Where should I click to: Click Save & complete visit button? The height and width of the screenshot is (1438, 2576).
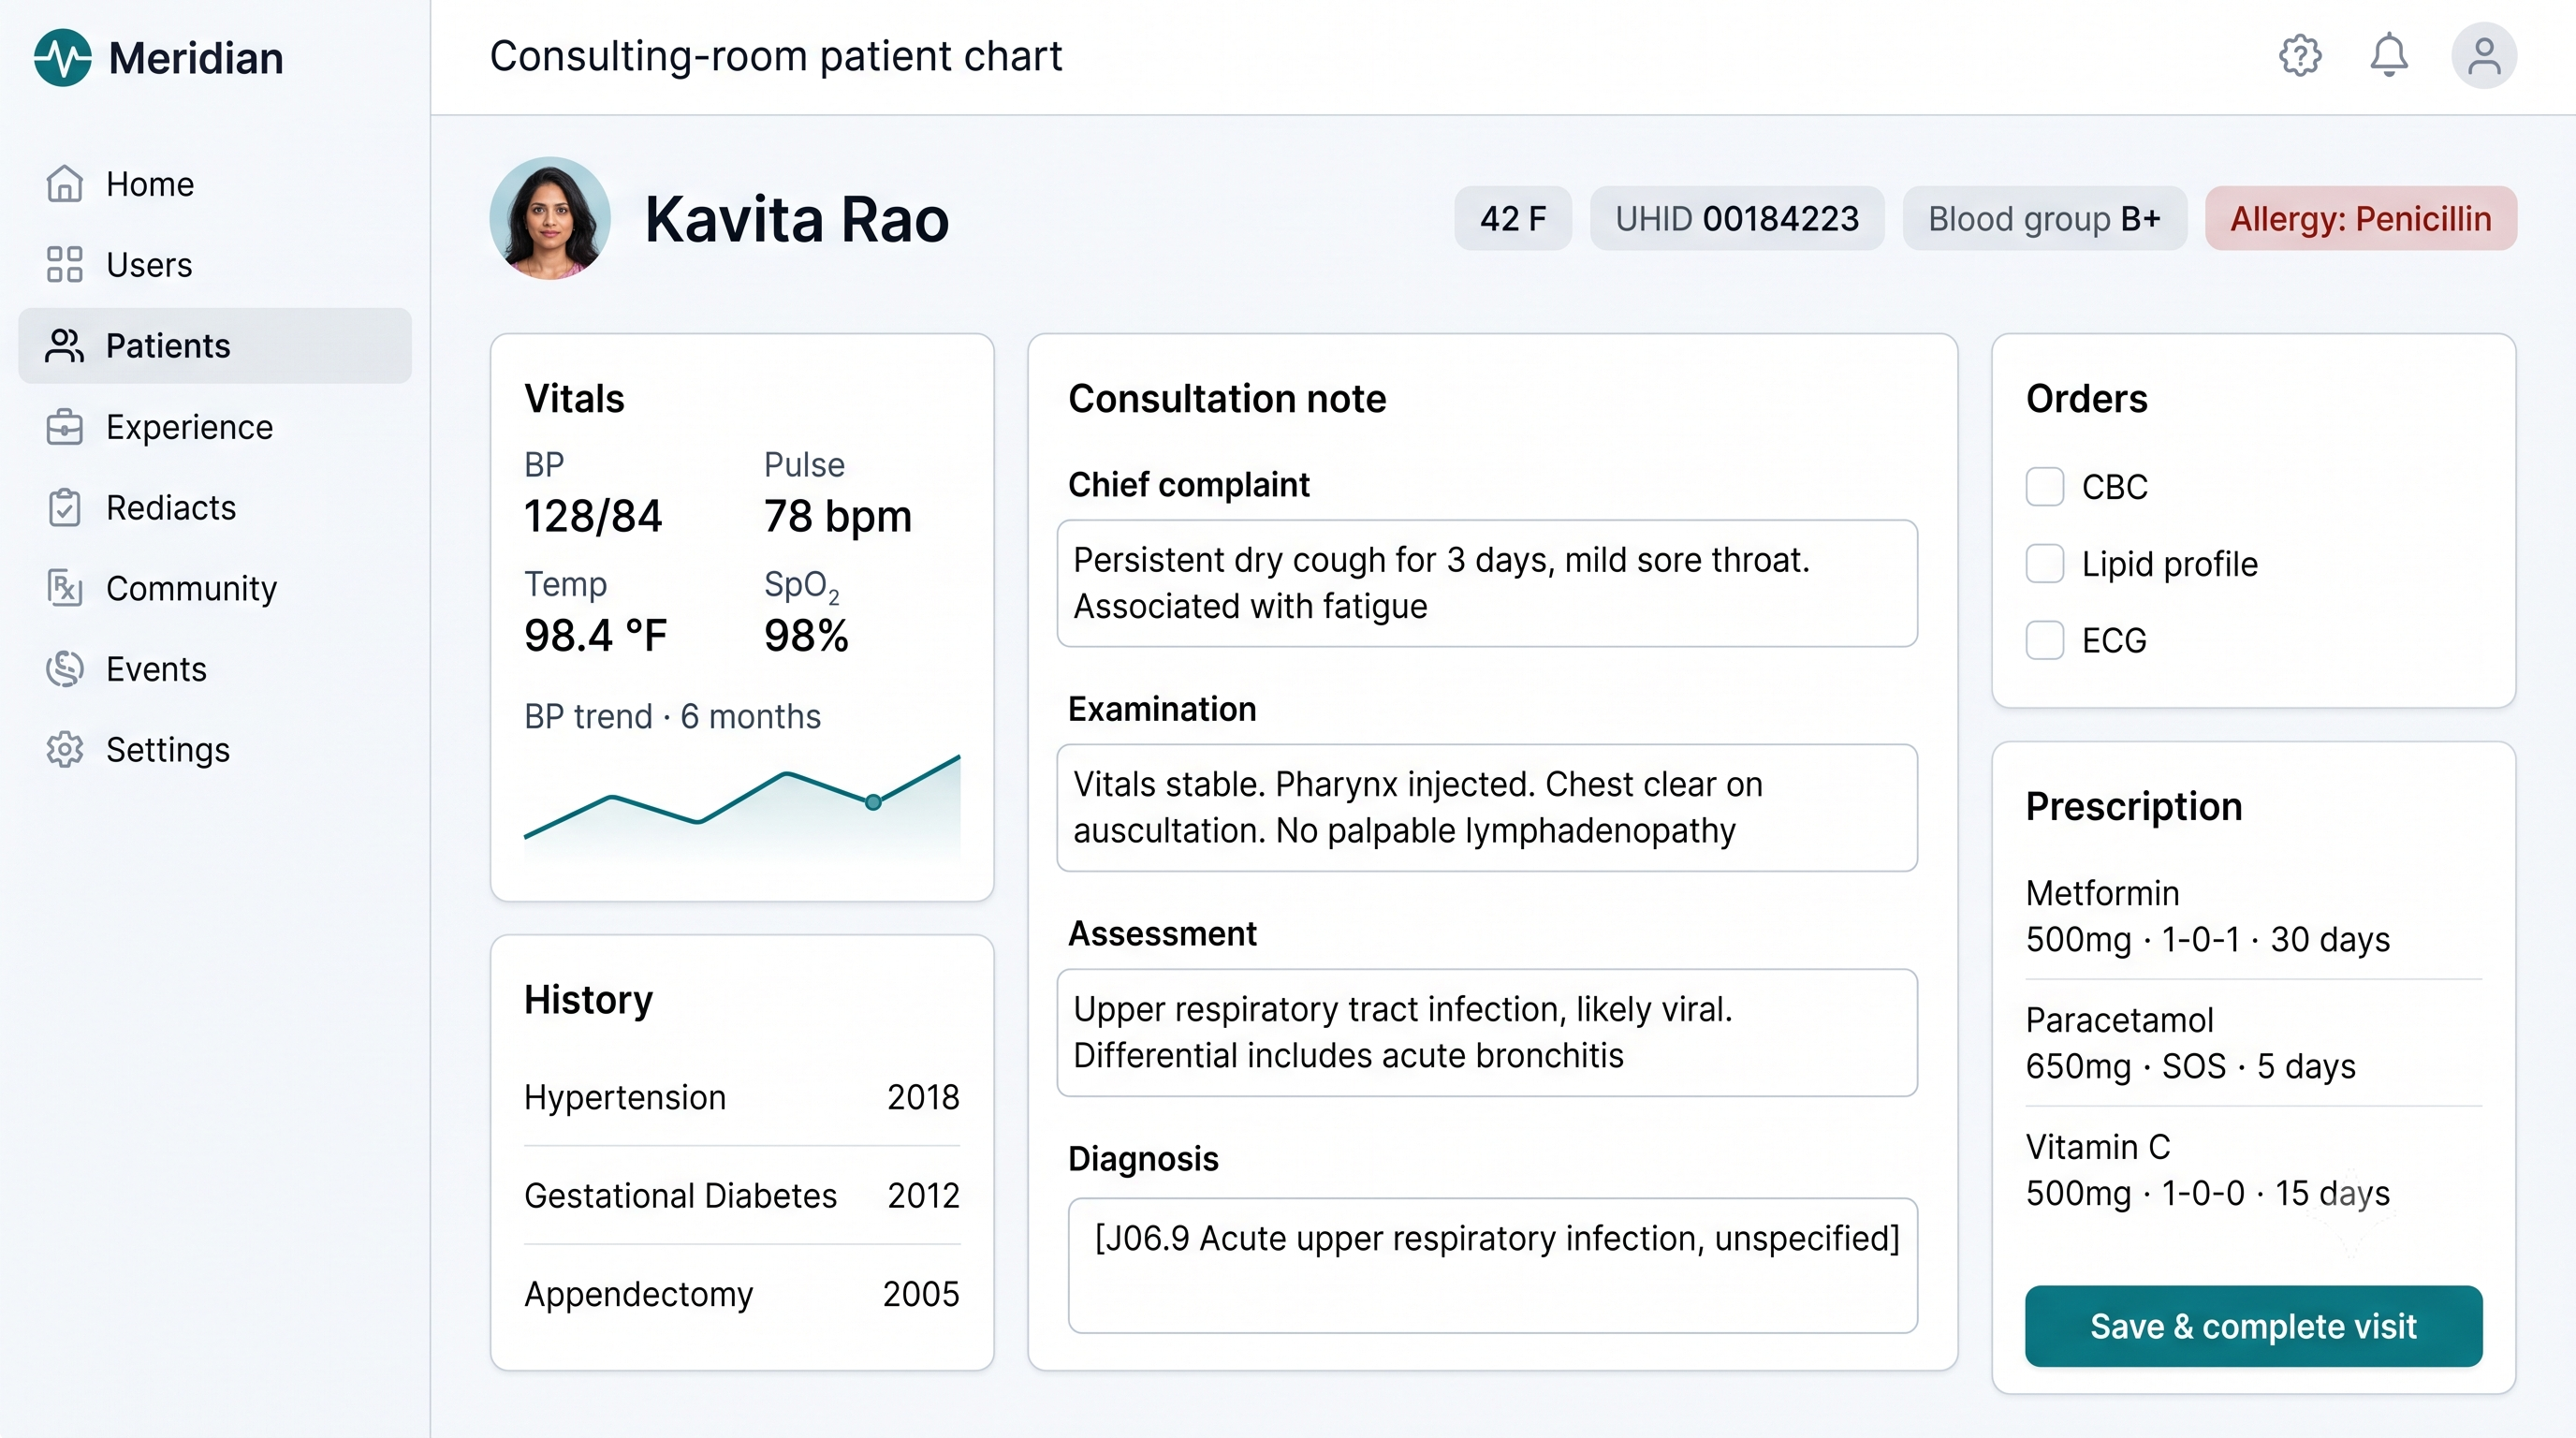[2254, 1326]
